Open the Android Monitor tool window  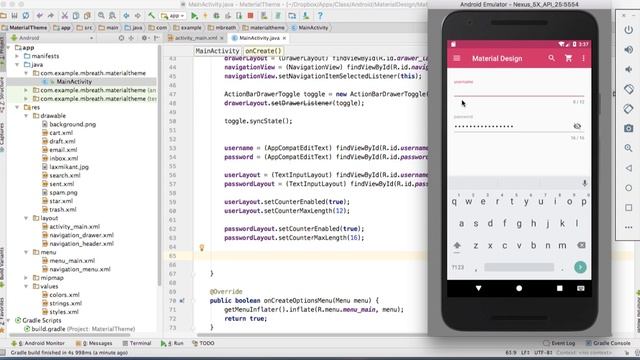[38, 343]
